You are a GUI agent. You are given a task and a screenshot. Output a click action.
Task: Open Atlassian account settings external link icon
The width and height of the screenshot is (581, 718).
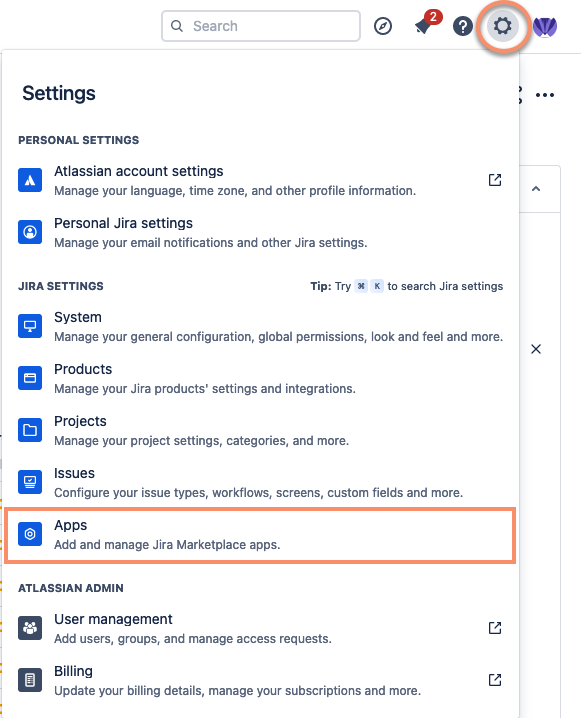[x=495, y=180]
